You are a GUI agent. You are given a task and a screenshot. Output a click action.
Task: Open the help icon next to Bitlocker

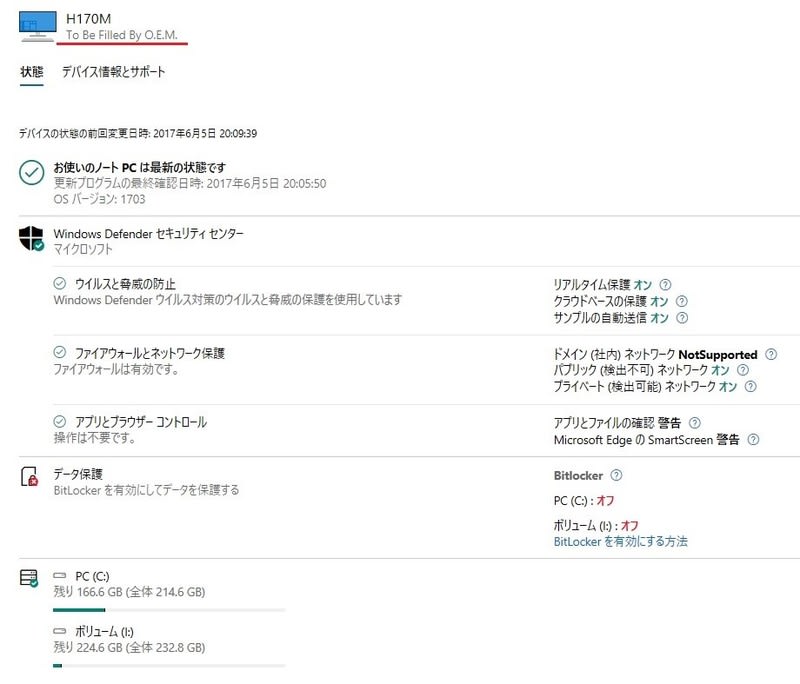pyautogui.click(x=616, y=475)
